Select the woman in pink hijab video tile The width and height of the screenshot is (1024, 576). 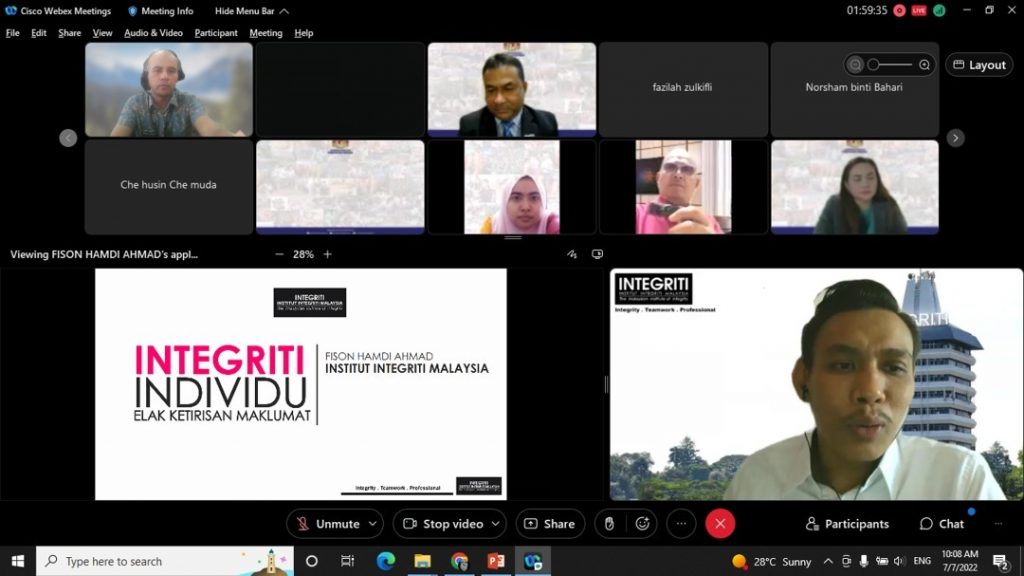511,187
